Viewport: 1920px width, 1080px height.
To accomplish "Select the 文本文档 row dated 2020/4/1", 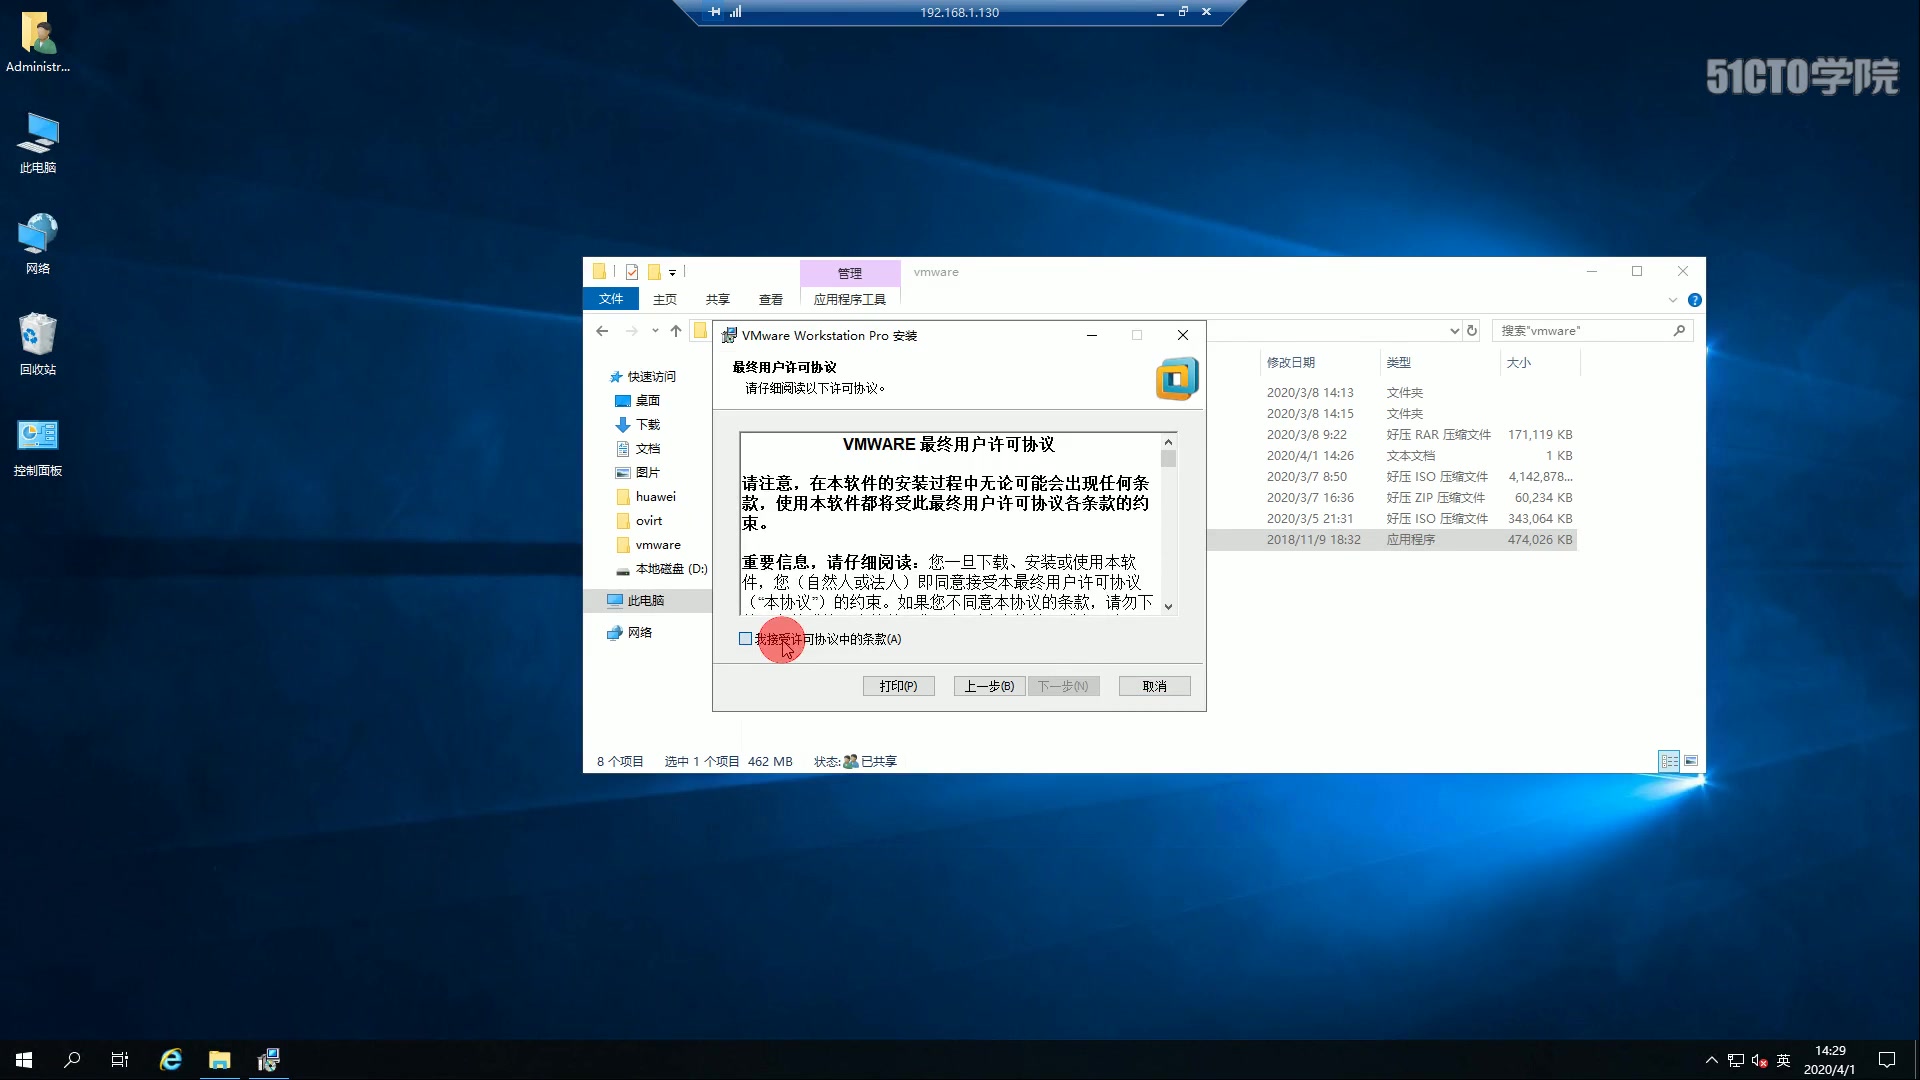I will click(1390, 456).
